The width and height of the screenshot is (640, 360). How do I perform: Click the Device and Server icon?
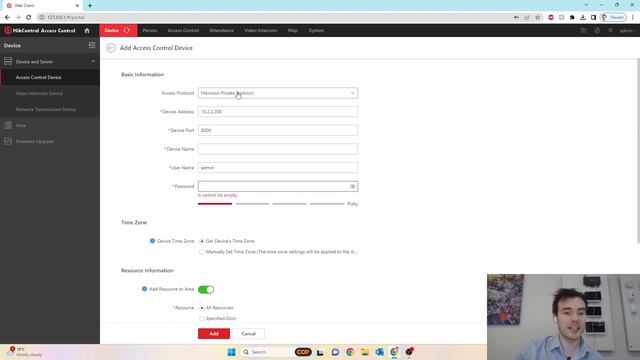pos(8,61)
